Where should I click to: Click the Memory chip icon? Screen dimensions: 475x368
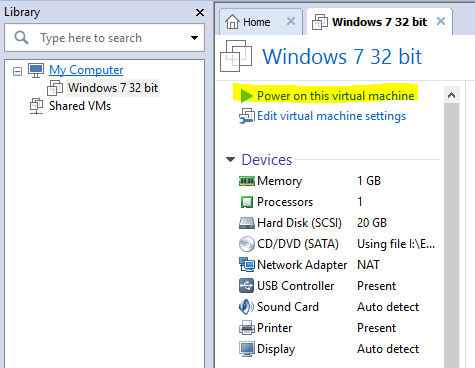tap(247, 181)
